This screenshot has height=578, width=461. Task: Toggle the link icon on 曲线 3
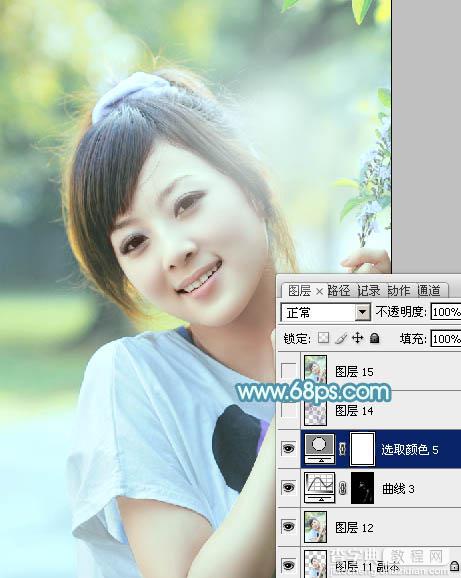click(342, 488)
